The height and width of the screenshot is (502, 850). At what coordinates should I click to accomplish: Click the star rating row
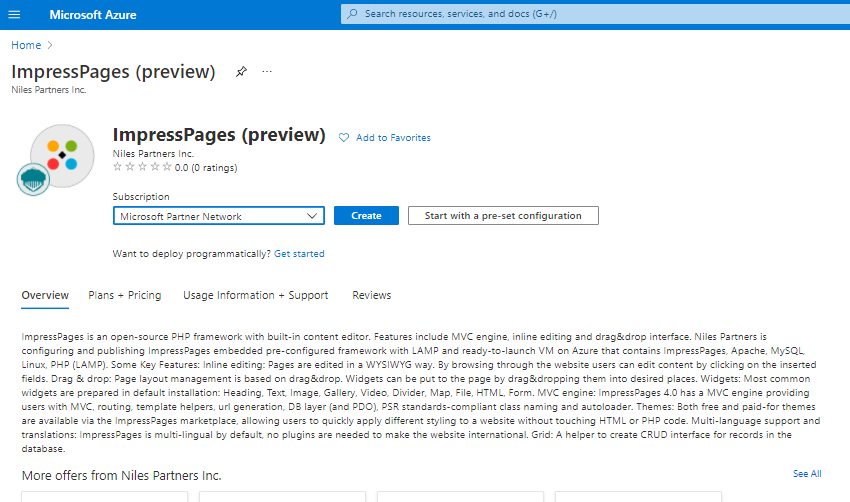point(142,168)
